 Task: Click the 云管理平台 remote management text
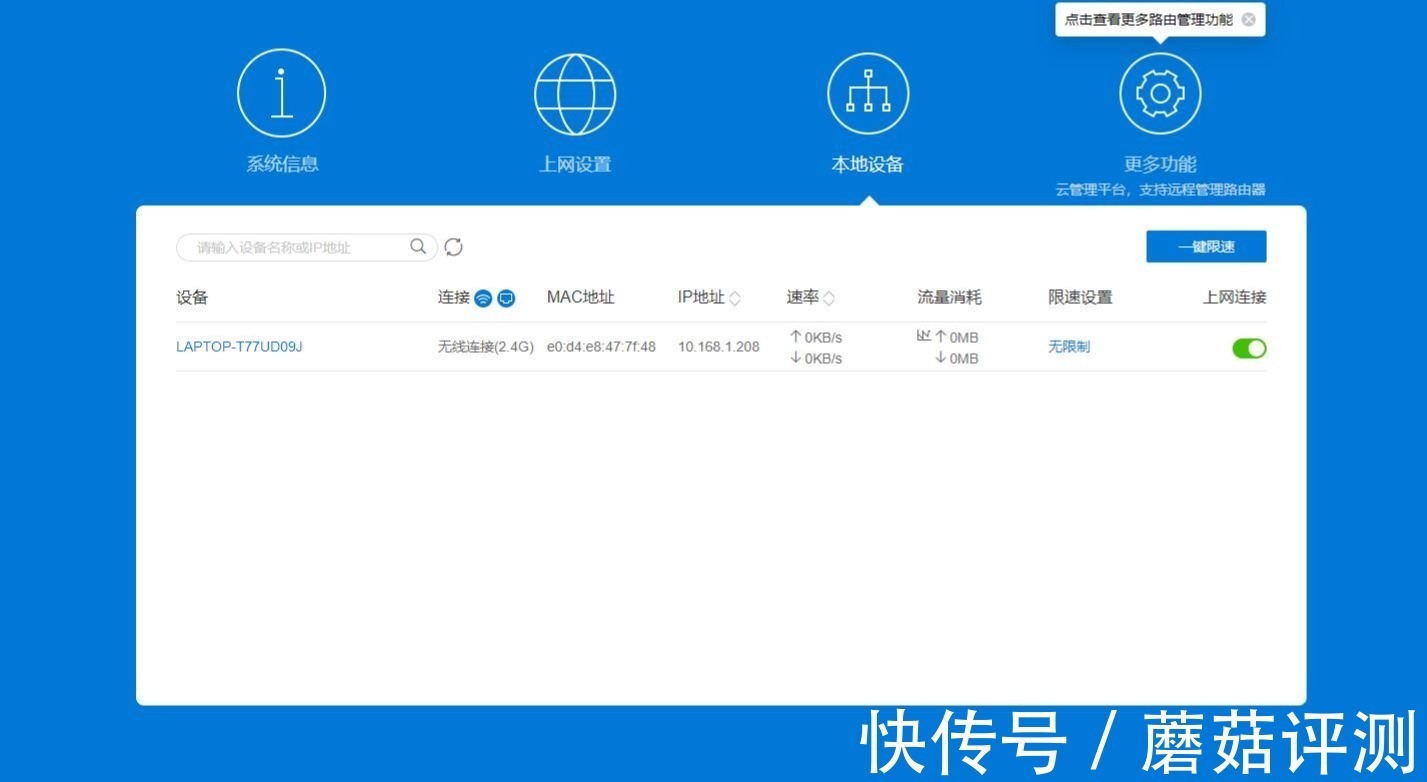tap(1160, 190)
